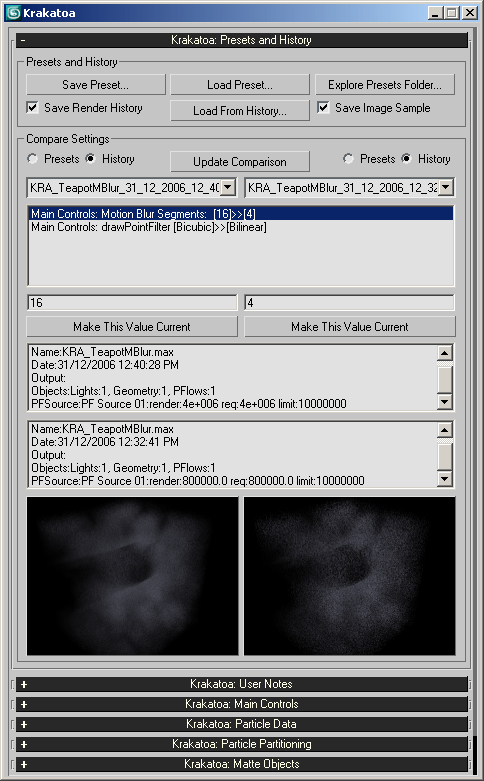Click the left value field showing 16
The height and width of the screenshot is (781, 484).
[x=132, y=303]
